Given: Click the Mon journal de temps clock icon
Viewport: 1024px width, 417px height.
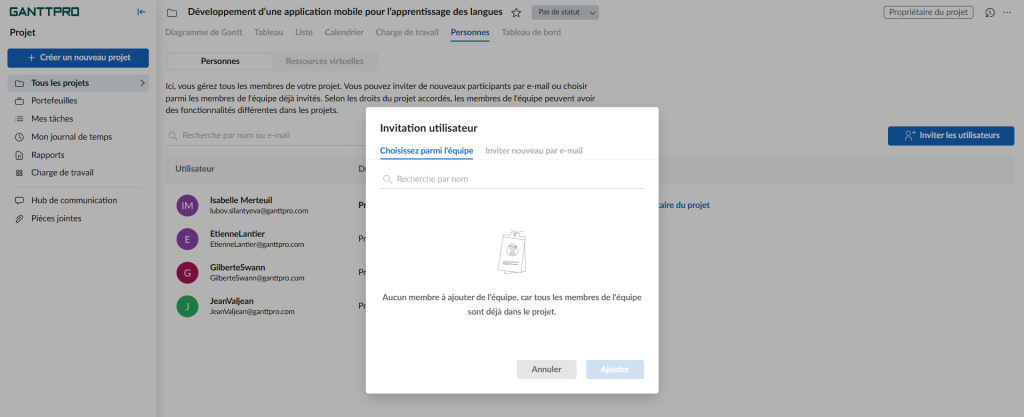Looking at the screenshot, I should click(19, 137).
